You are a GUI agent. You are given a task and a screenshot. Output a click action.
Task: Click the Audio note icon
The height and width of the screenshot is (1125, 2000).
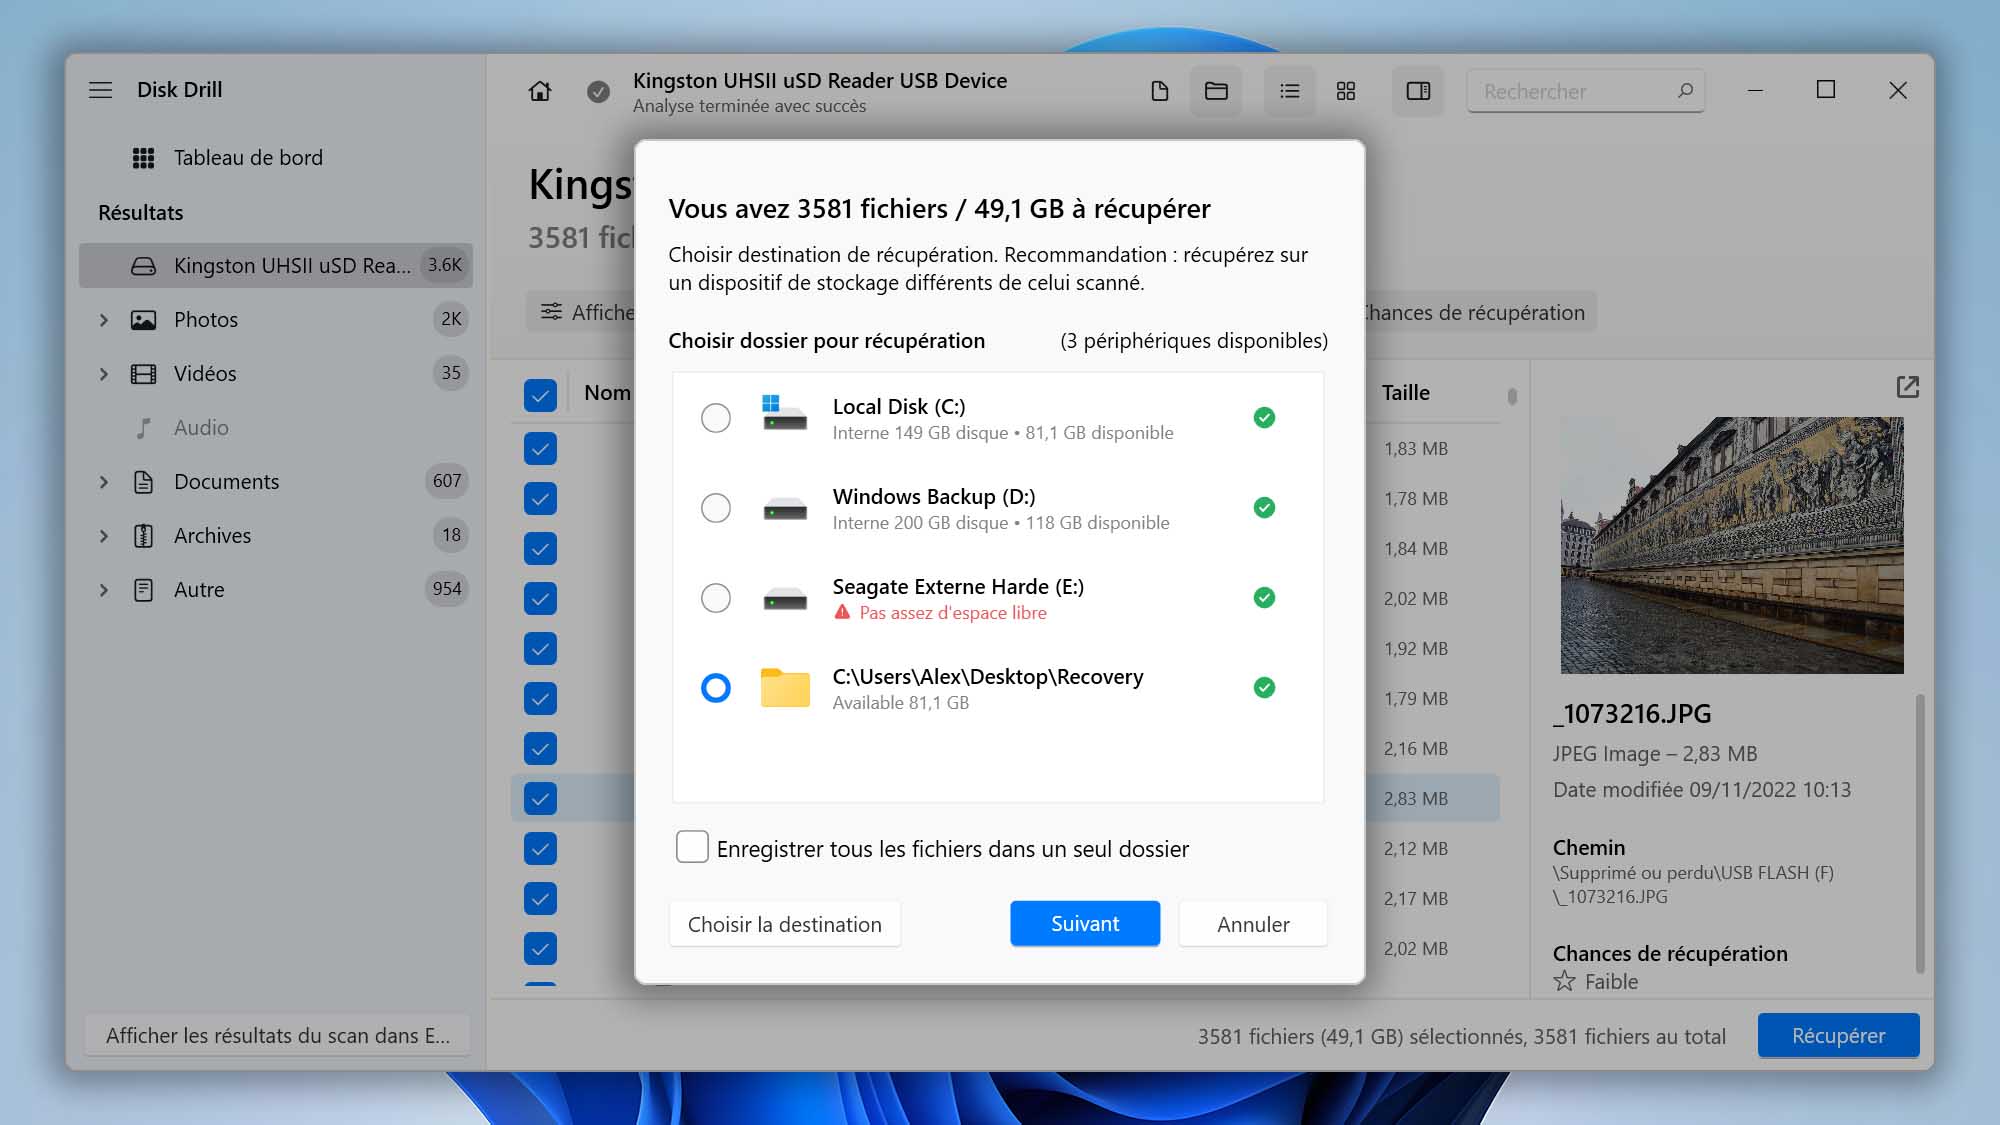(x=144, y=428)
